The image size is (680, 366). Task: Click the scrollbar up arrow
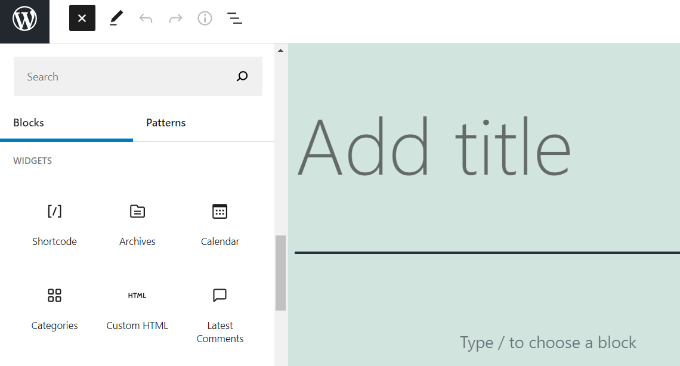point(281,51)
